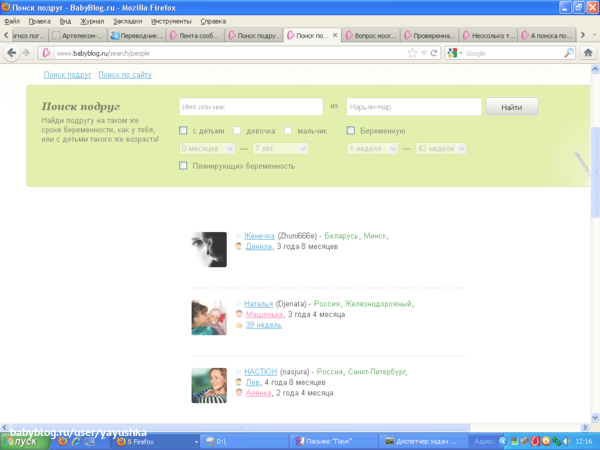Click the search magnifier in the Google box

tap(569, 53)
